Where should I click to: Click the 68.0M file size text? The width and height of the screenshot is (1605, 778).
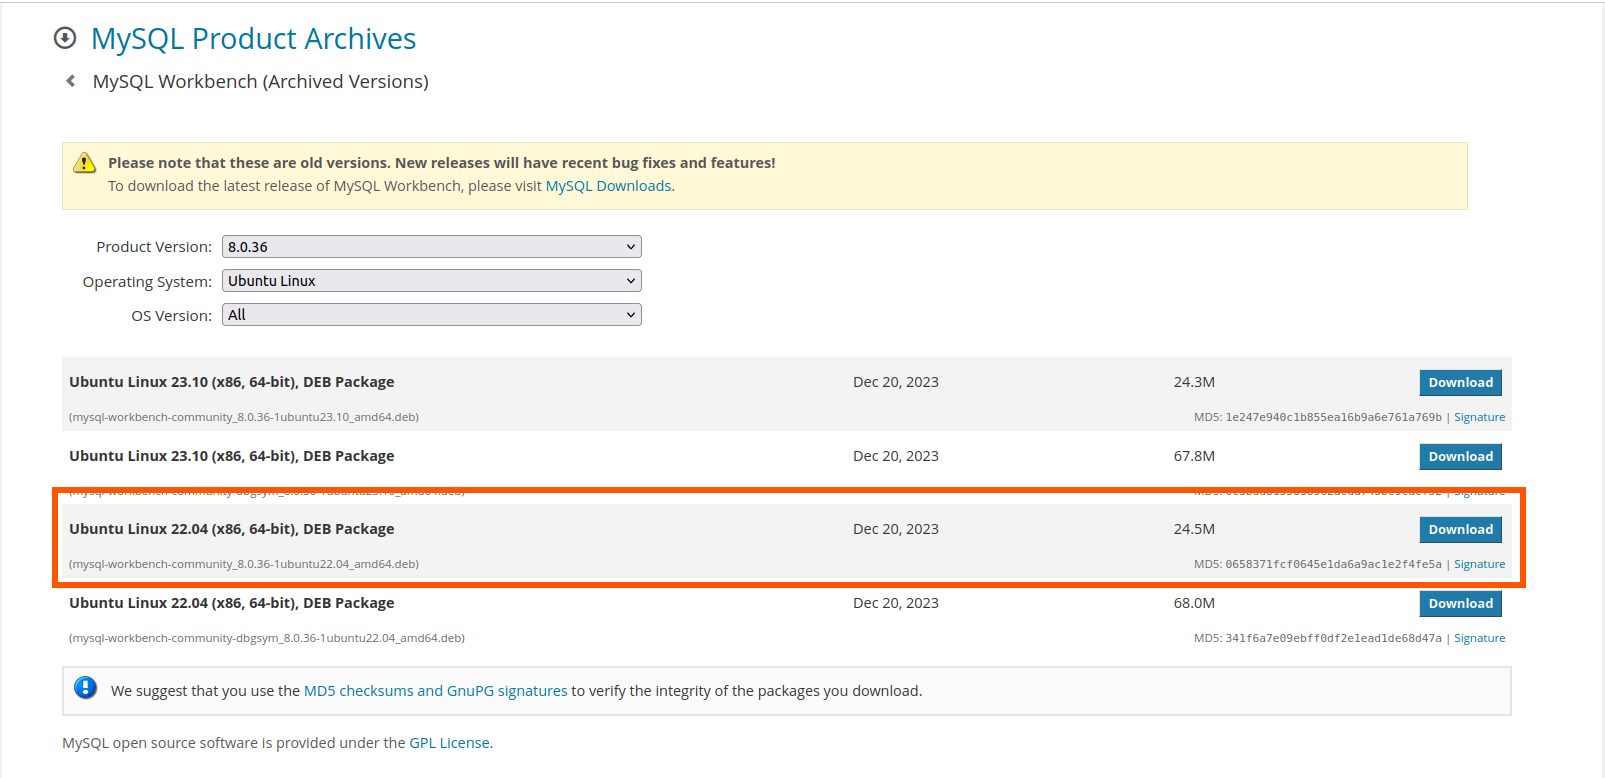click(x=1194, y=603)
